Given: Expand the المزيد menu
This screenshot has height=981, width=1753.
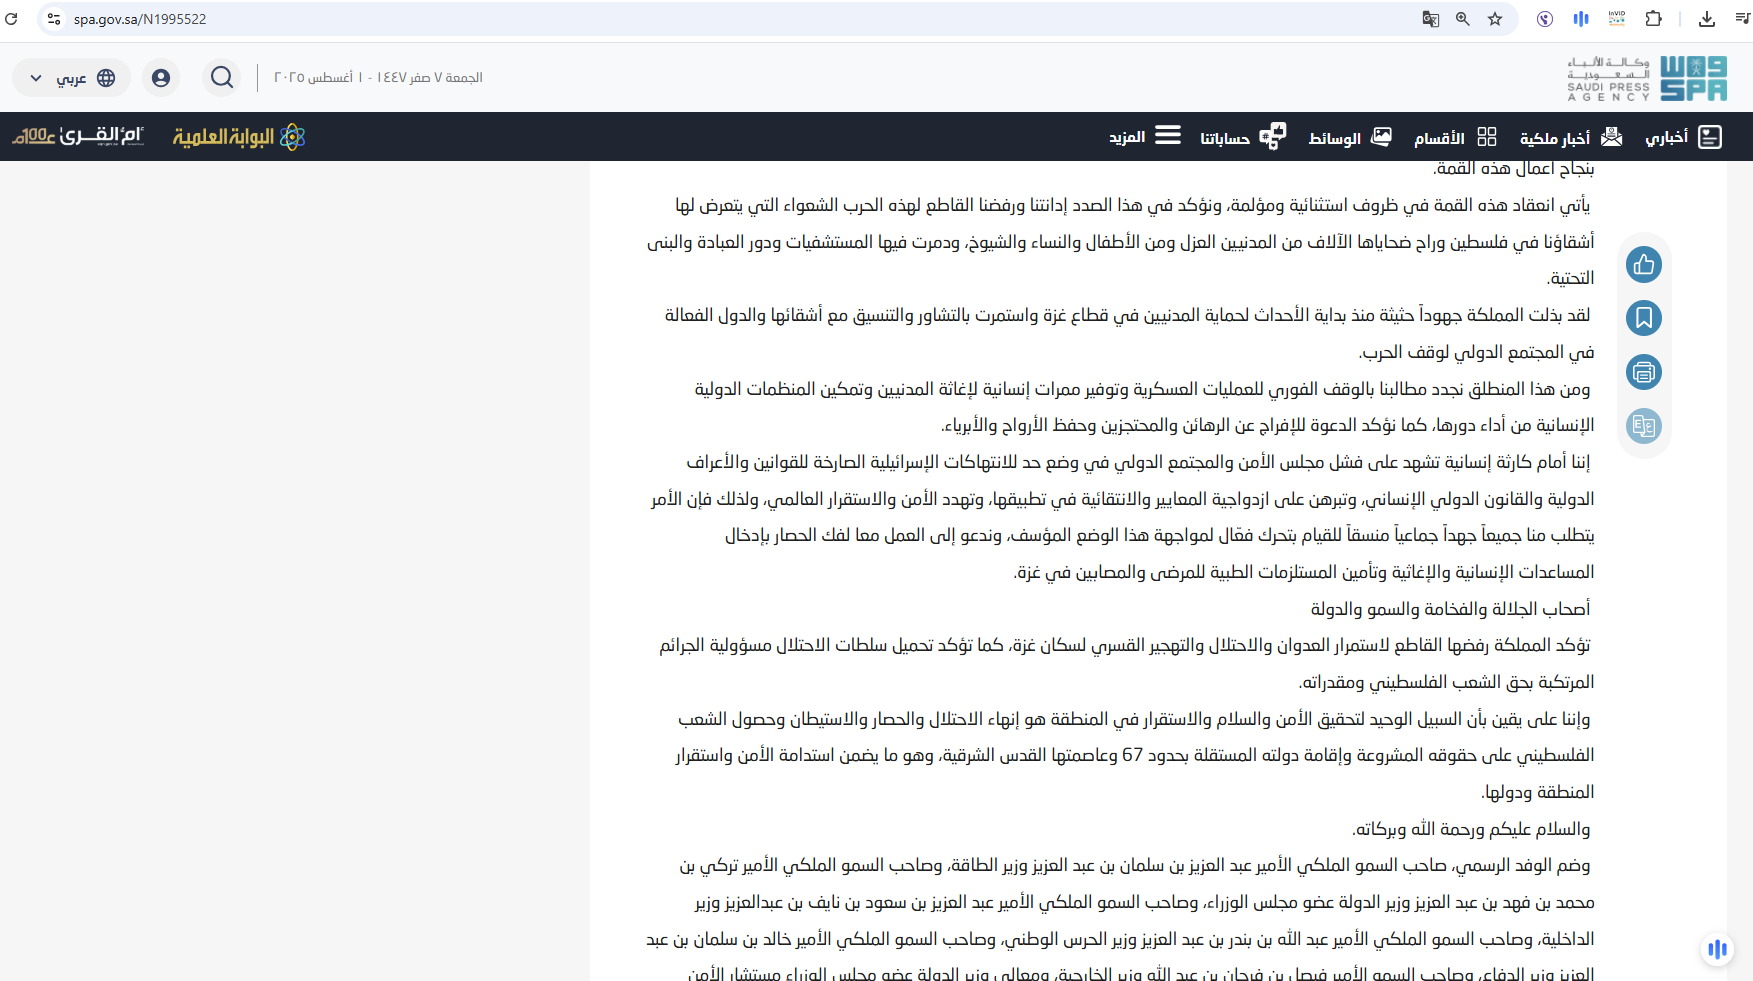Looking at the screenshot, I should [x=1141, y=135].
